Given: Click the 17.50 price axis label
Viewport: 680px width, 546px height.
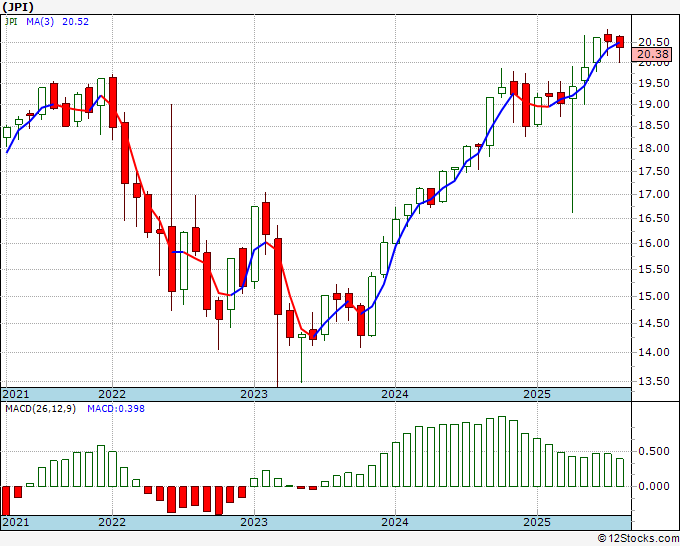Looking at the screenshot, I should [x=654, y=171].
